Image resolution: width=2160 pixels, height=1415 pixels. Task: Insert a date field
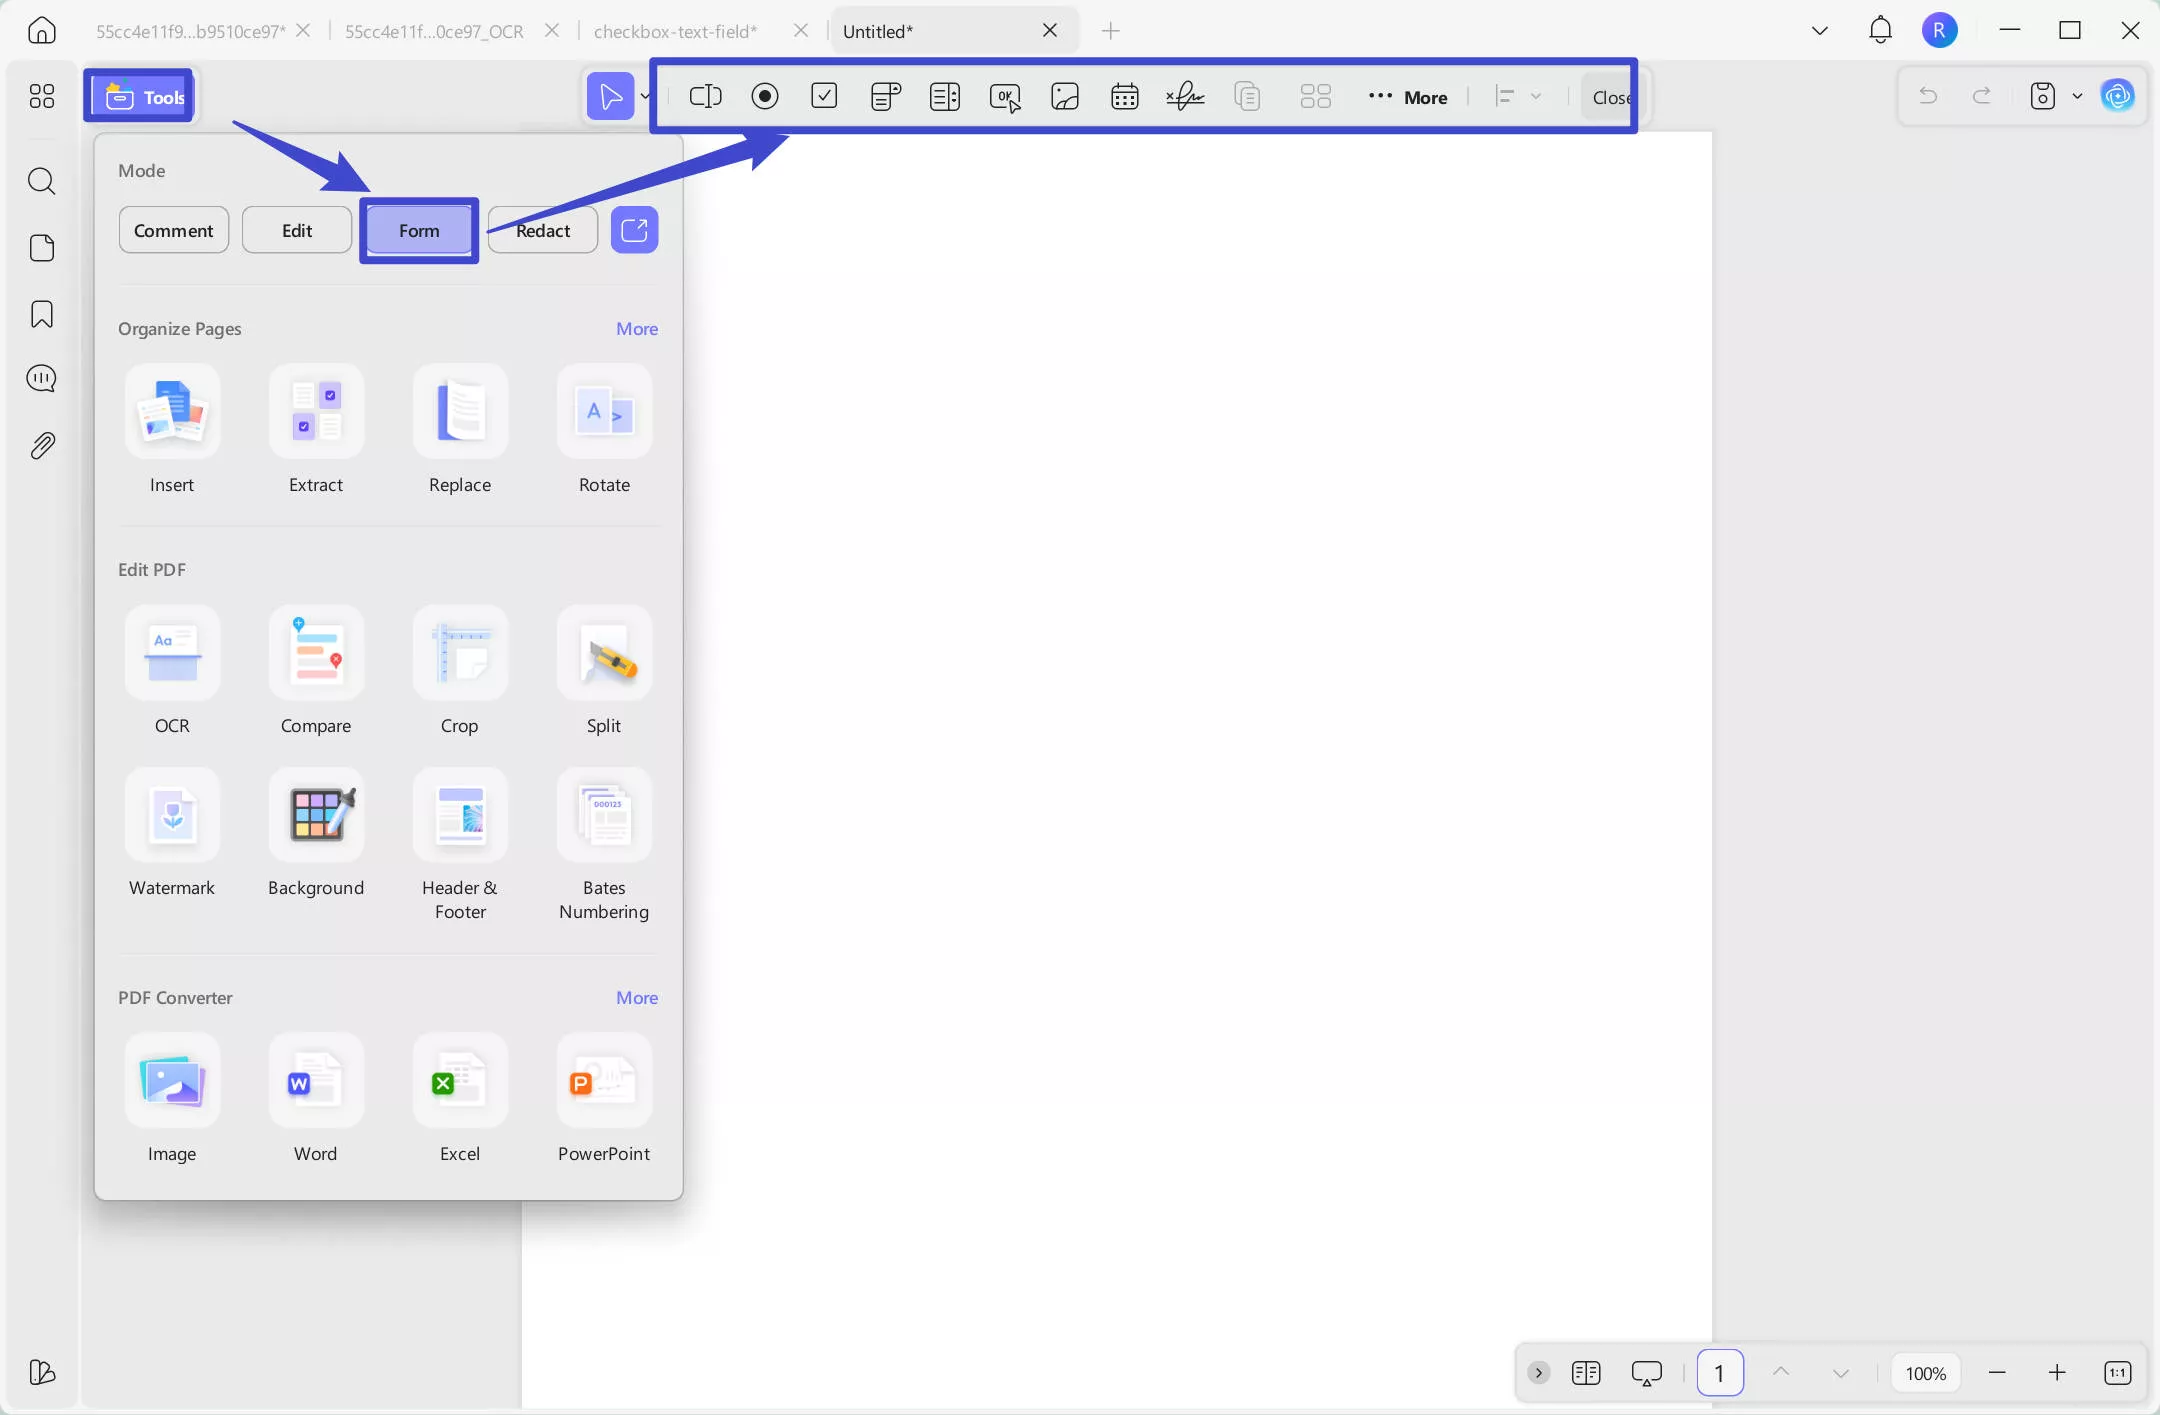[1124, 96]
